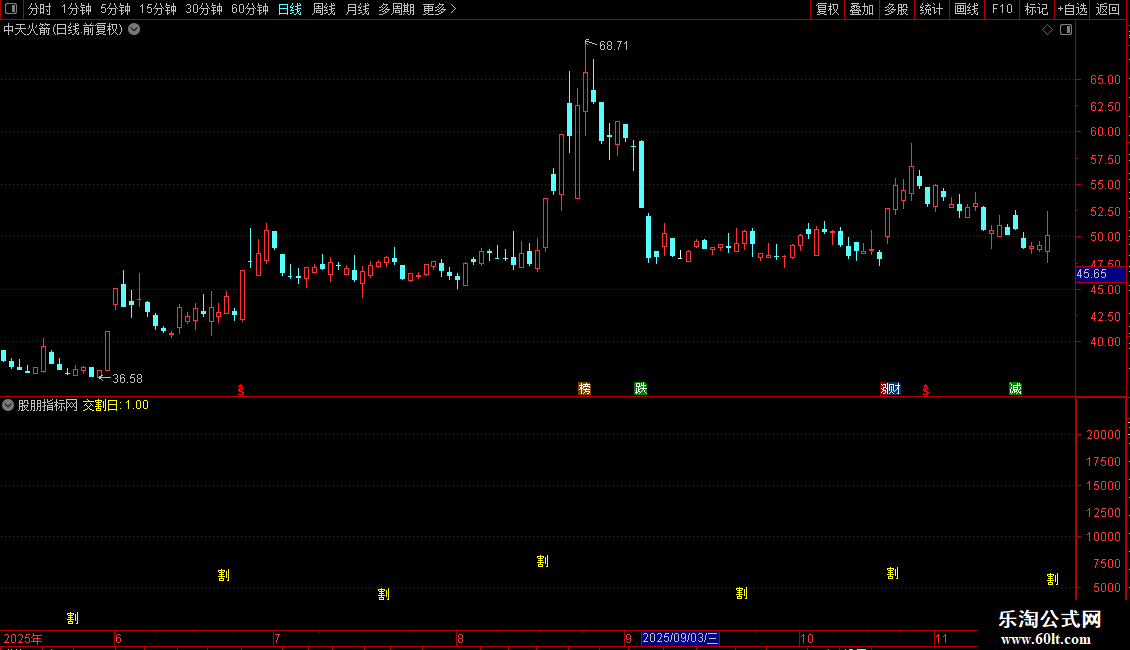Click the first 割 marker near May
The height and width of the screenshot is (650, 1130).
73,618
